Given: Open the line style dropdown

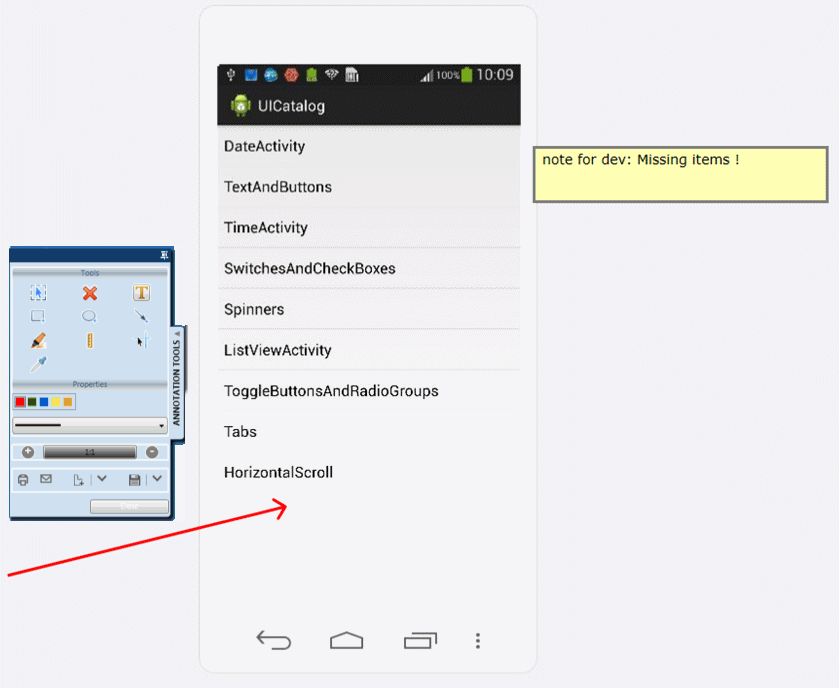Looking at the screenshot, I should (162, 426).
